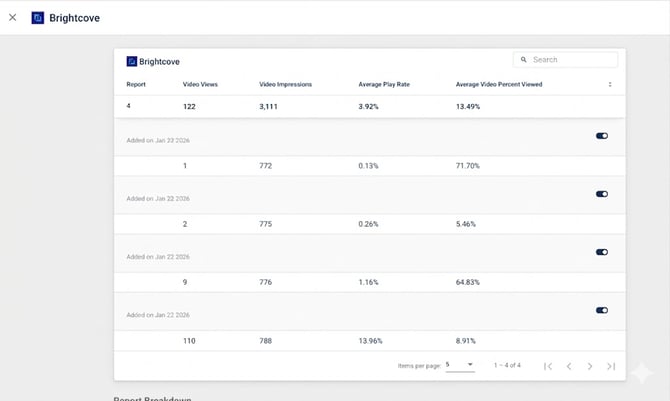Close the Brightcove panel with the X

point(12,18)
